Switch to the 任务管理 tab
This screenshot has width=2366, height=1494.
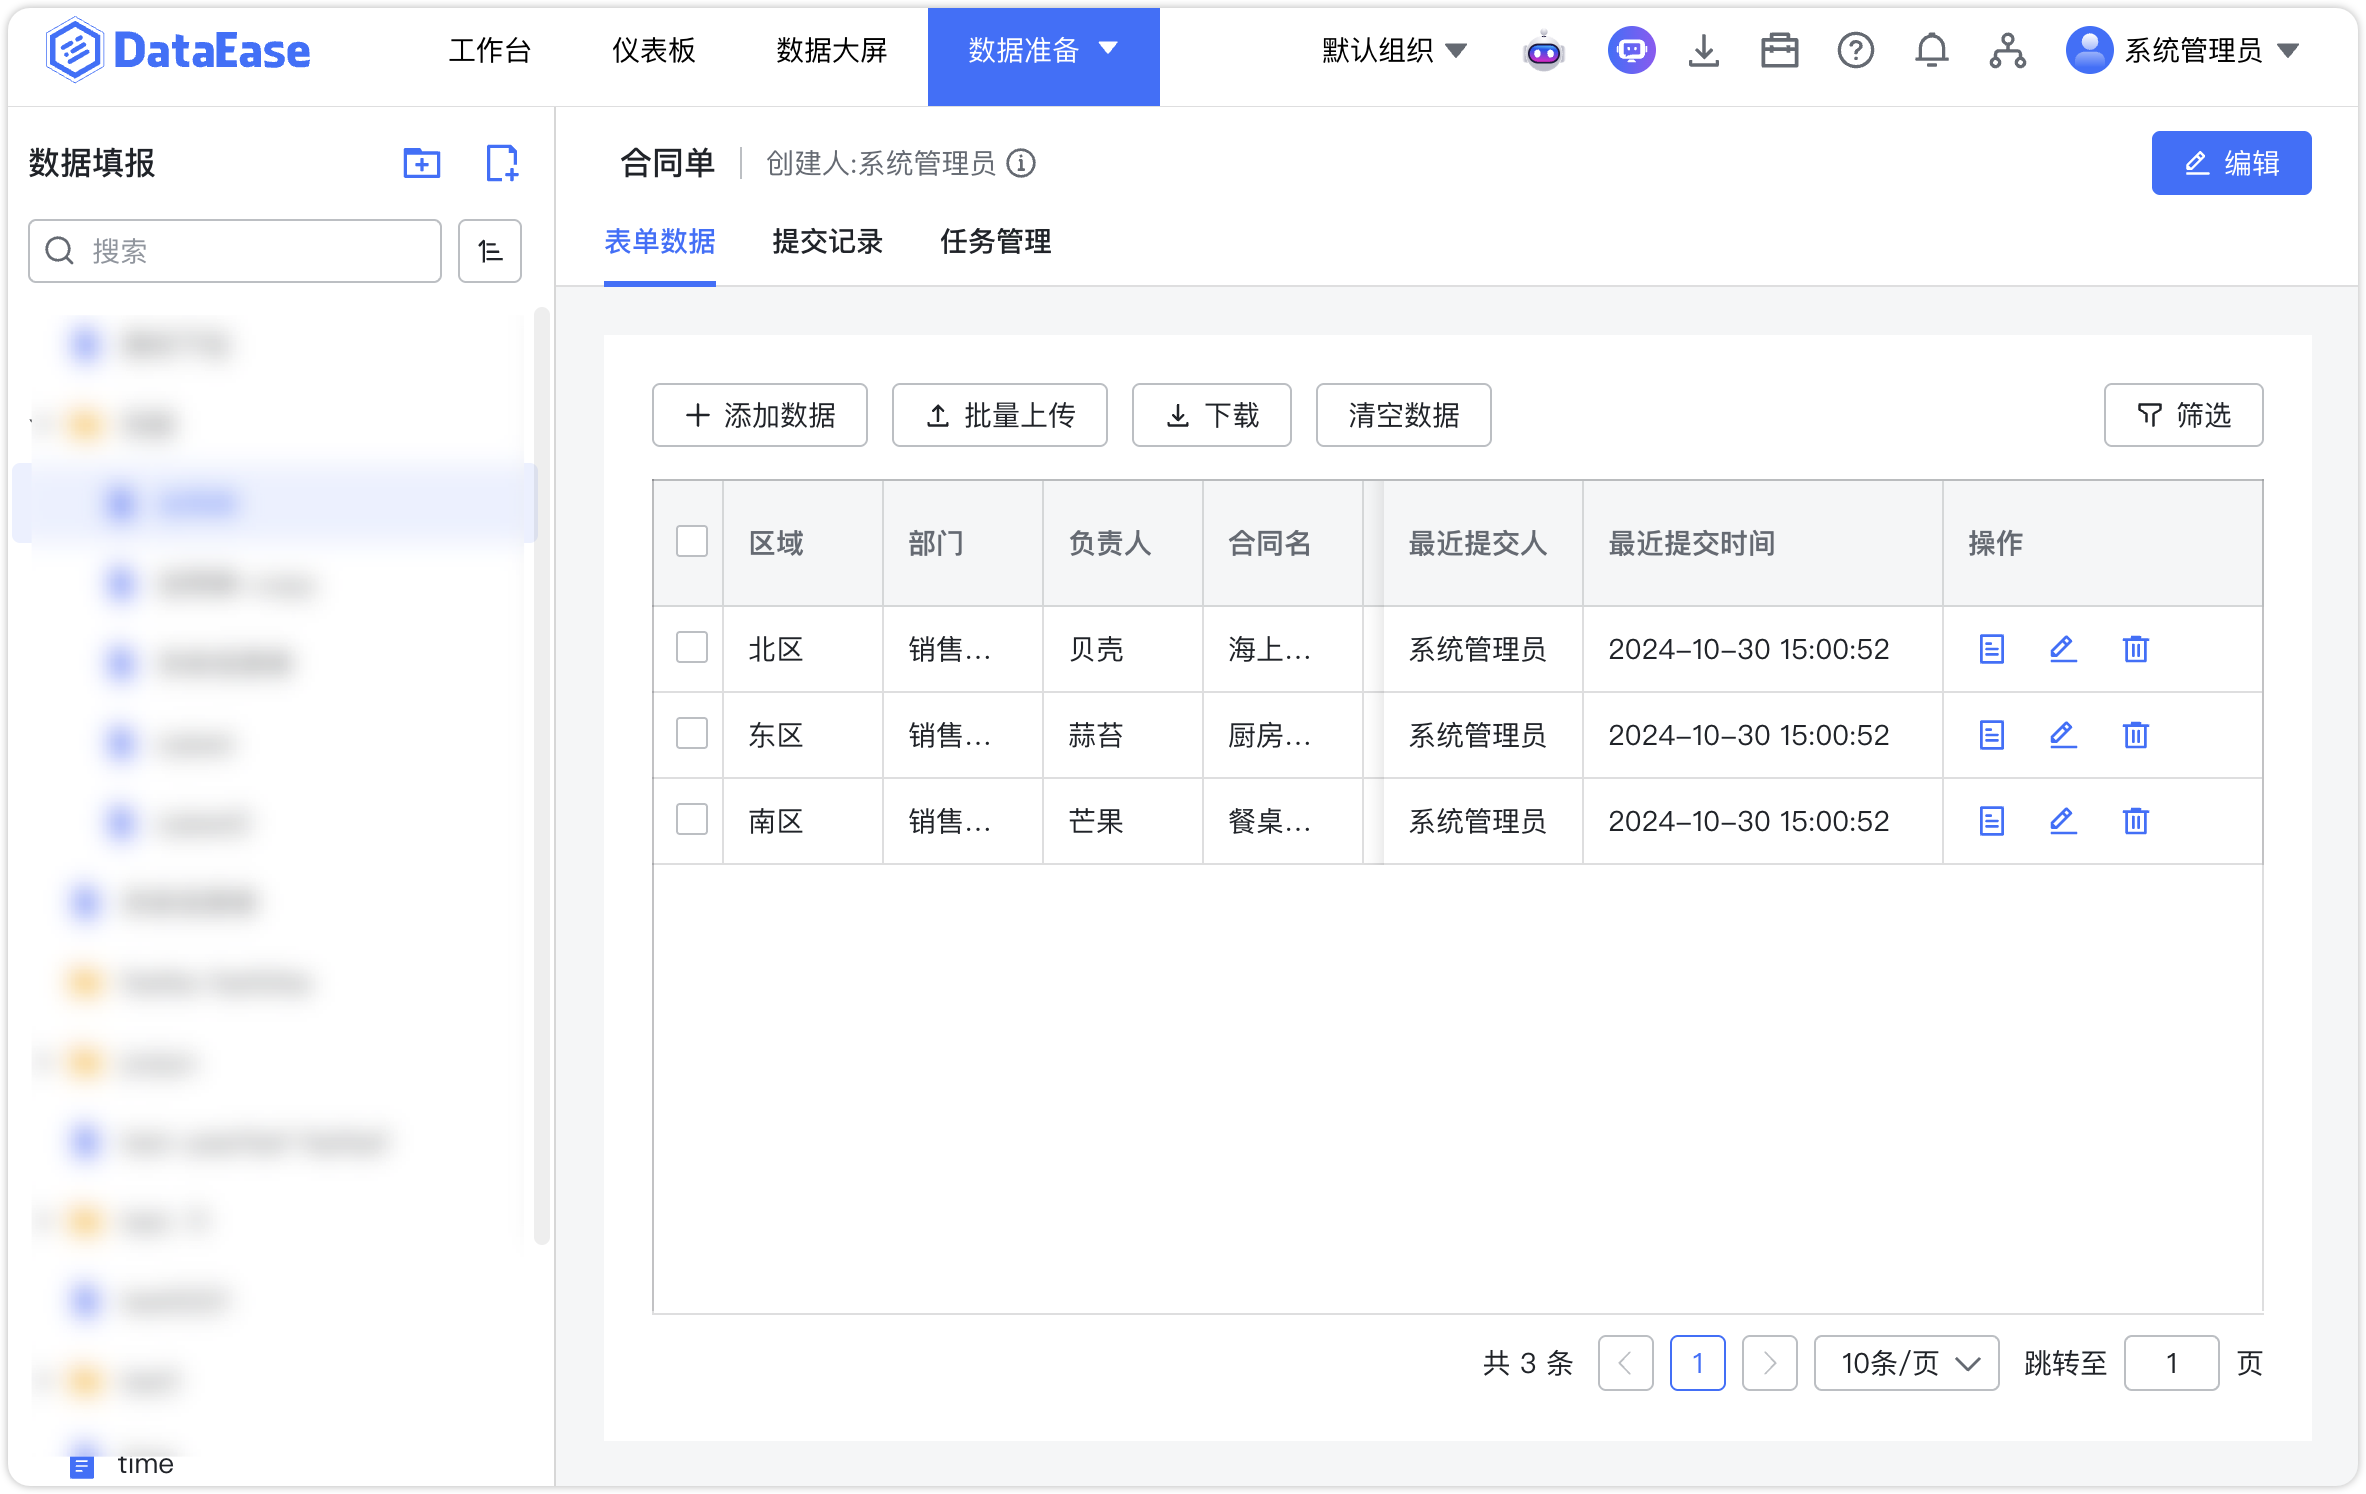996,241
